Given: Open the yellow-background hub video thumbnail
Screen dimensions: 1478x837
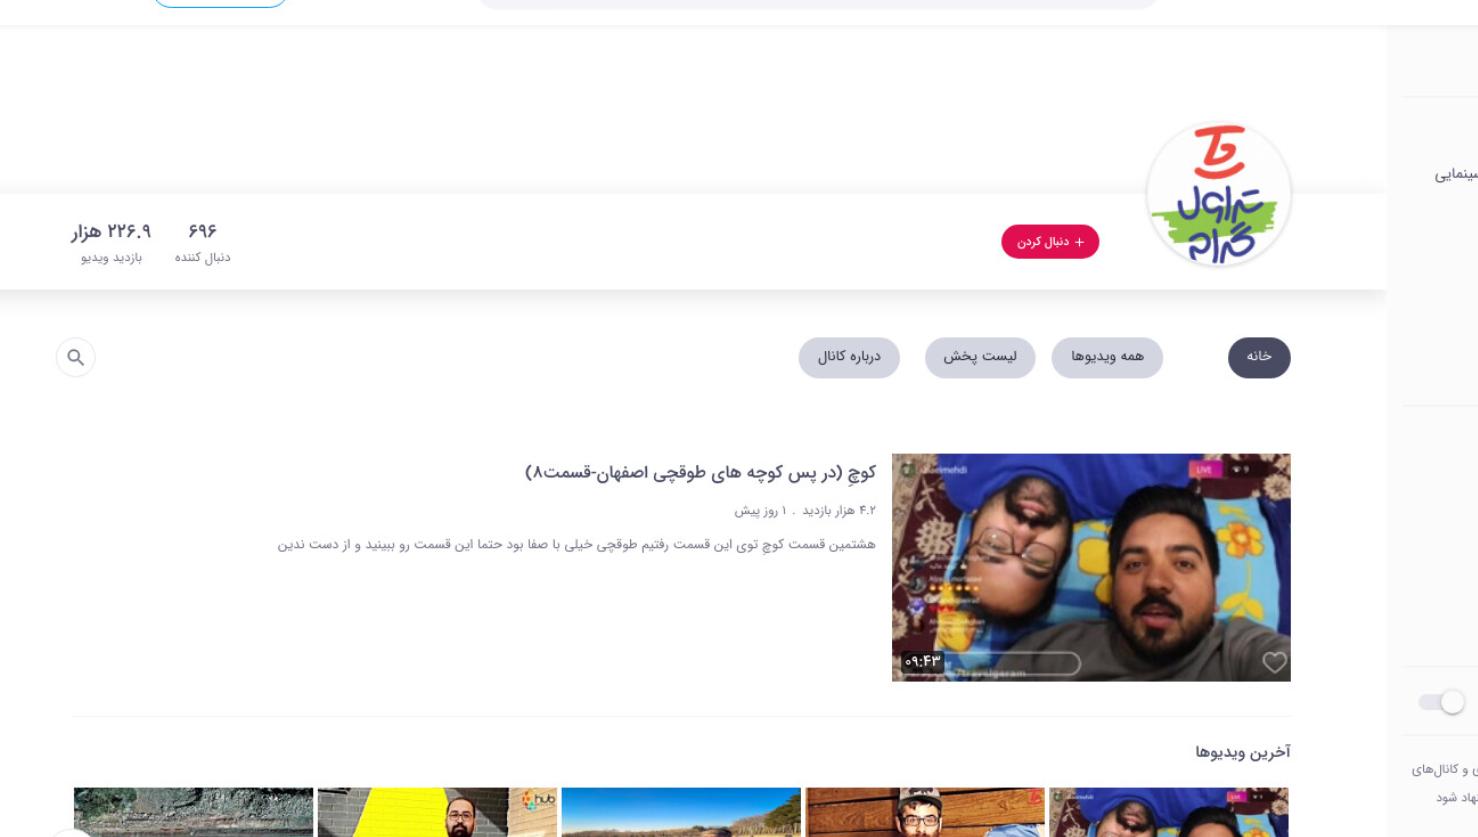Looking at the screenshot, I should [437, 812].
